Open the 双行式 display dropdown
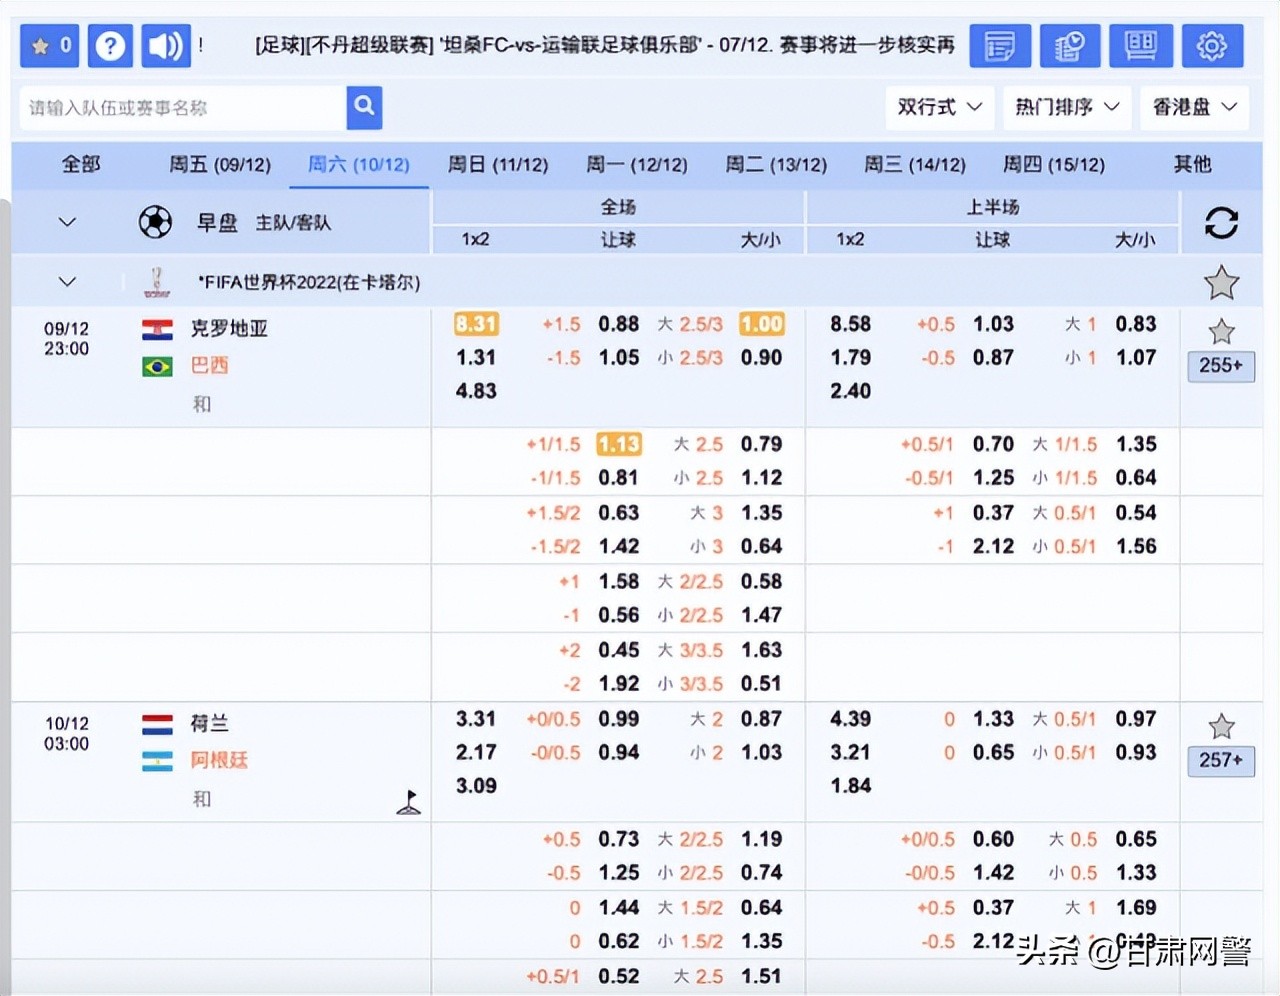The height and width of the screenshot is (996, 1280). point(938,108)
